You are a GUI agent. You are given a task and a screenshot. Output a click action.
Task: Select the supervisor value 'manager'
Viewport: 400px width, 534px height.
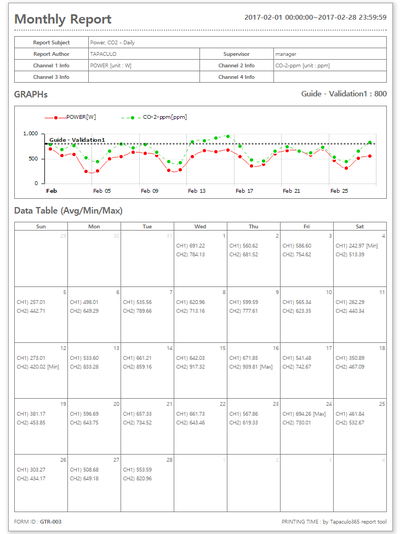click(x=286, y=54)
